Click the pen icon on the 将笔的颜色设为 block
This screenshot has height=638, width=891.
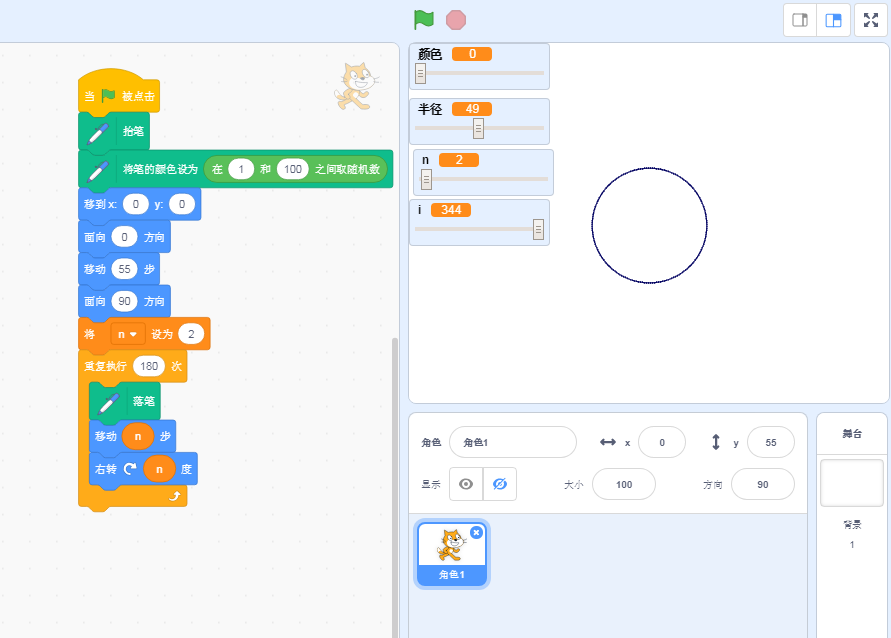(x=97, y=172)
